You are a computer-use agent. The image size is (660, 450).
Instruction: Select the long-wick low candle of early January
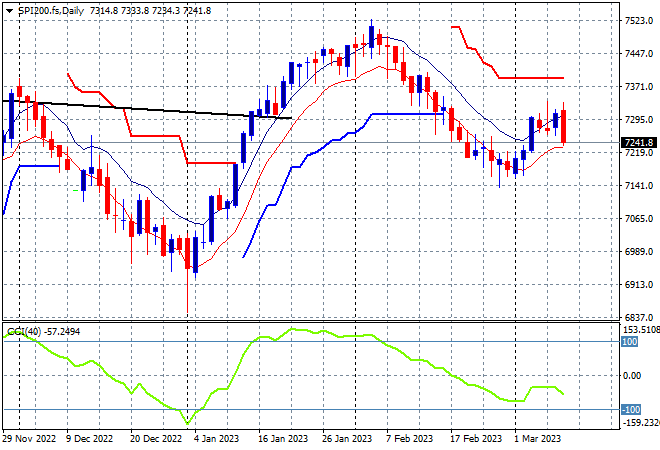click(187, 276)
